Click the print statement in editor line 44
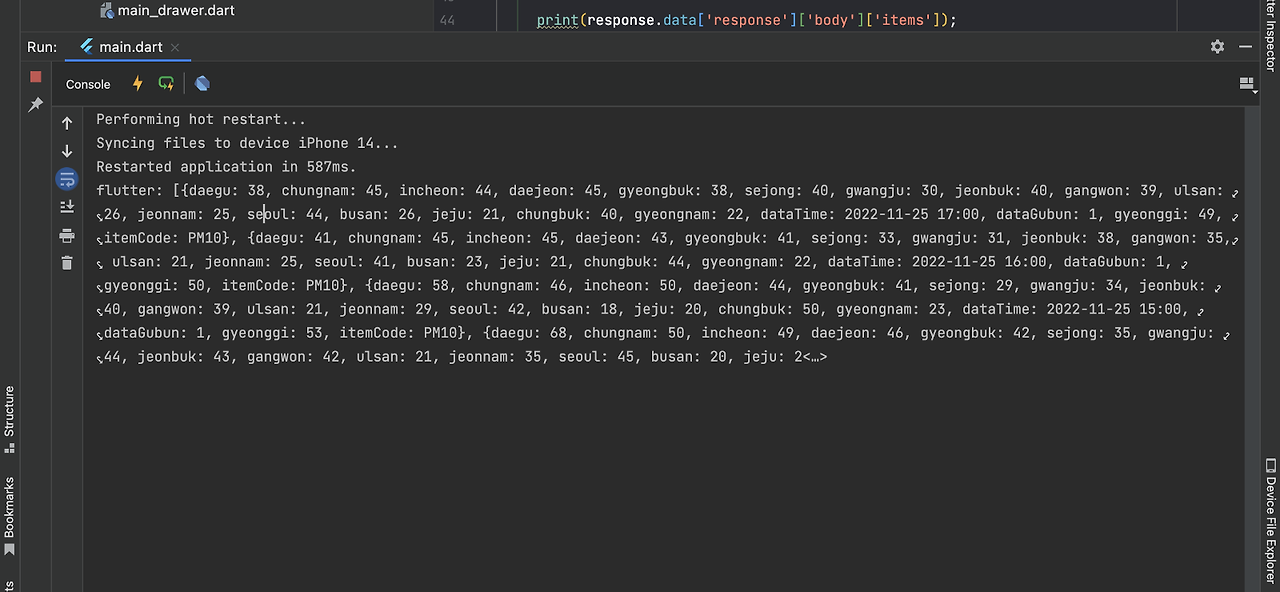 (746, 20)
